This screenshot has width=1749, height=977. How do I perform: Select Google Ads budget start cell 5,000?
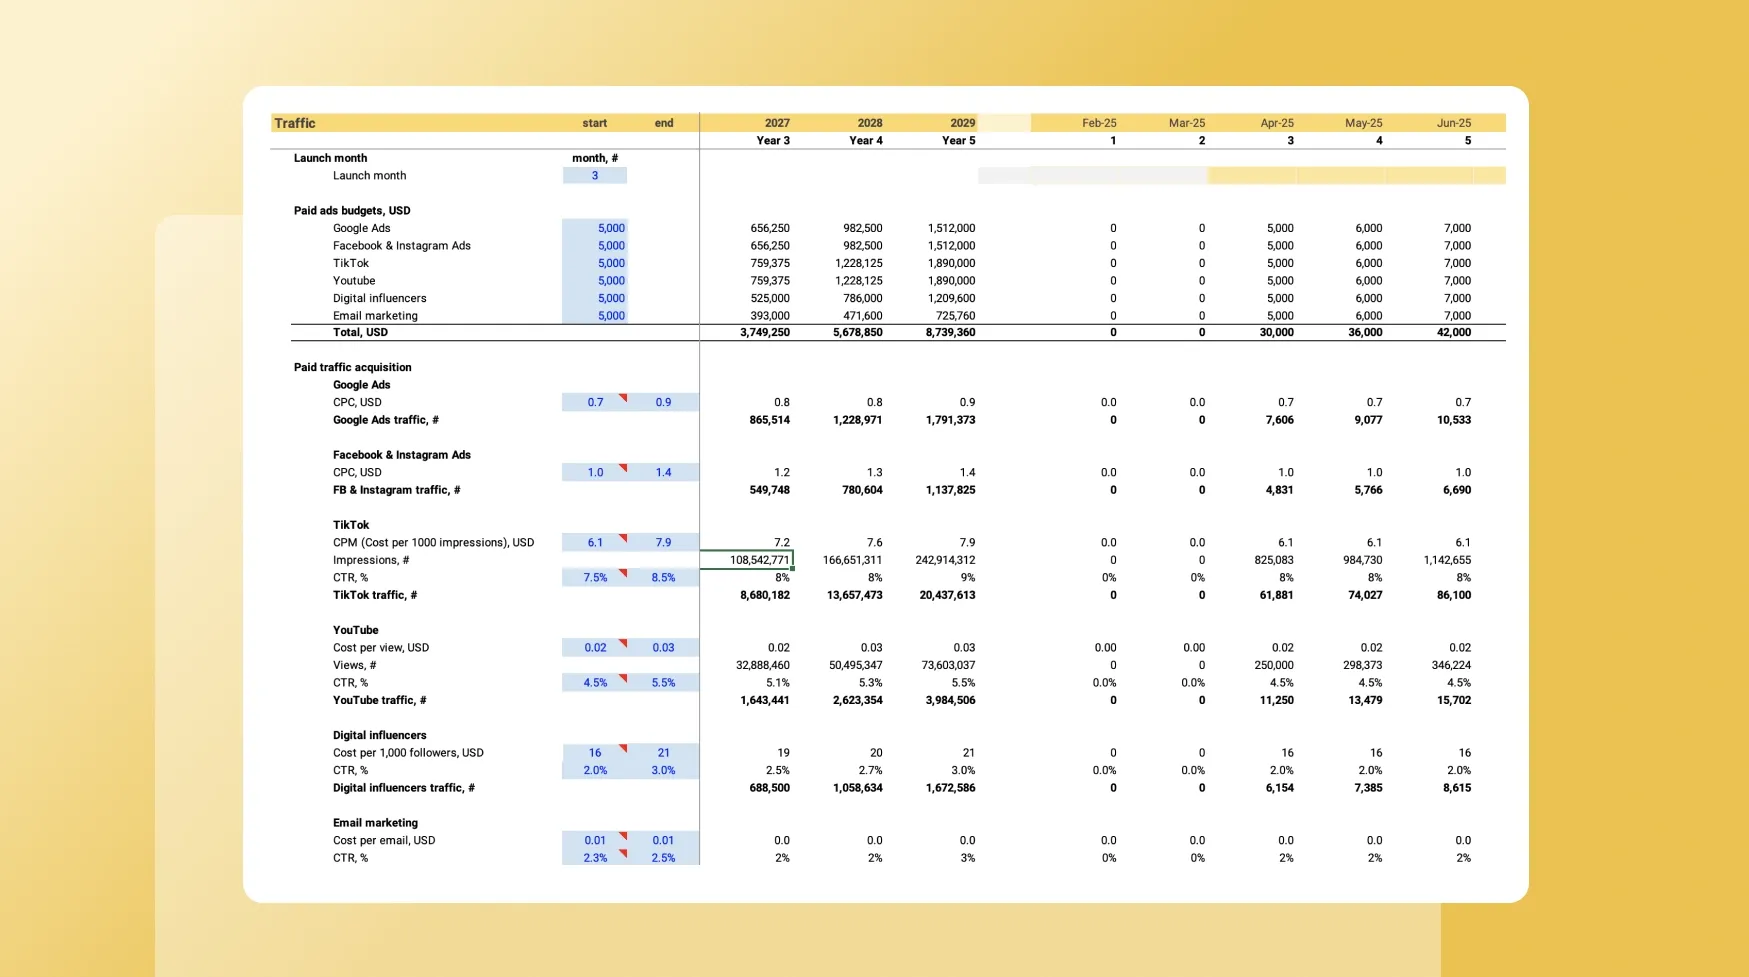pyautogui.click(x=595, y=228)
